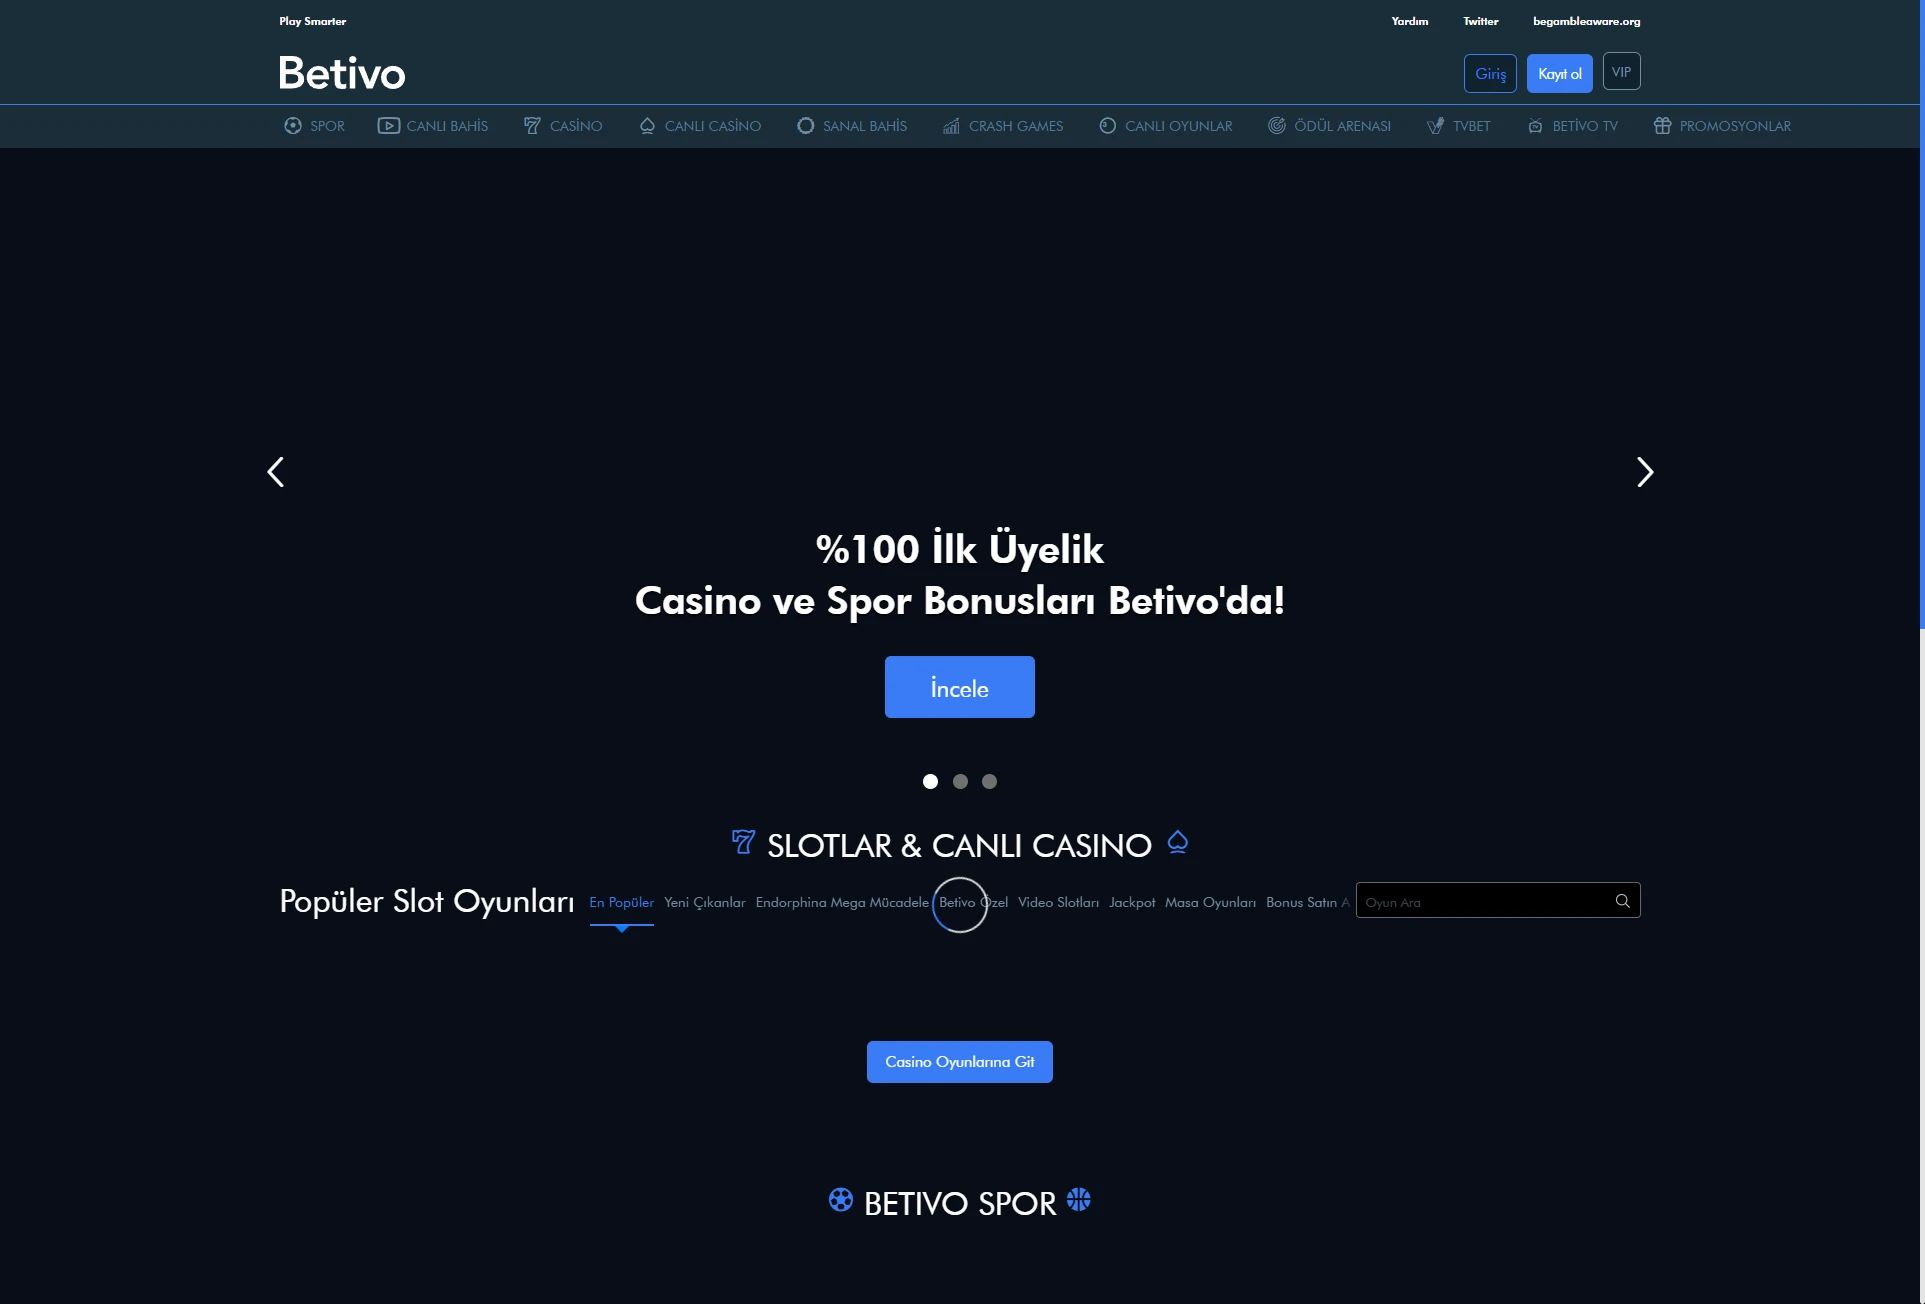Image resolution: width=1925 pixels, height=1304 pixels.
Task: Click the TV icon beside BETİVO TV
Action: pyautogui.click(x=1535, y=126)
